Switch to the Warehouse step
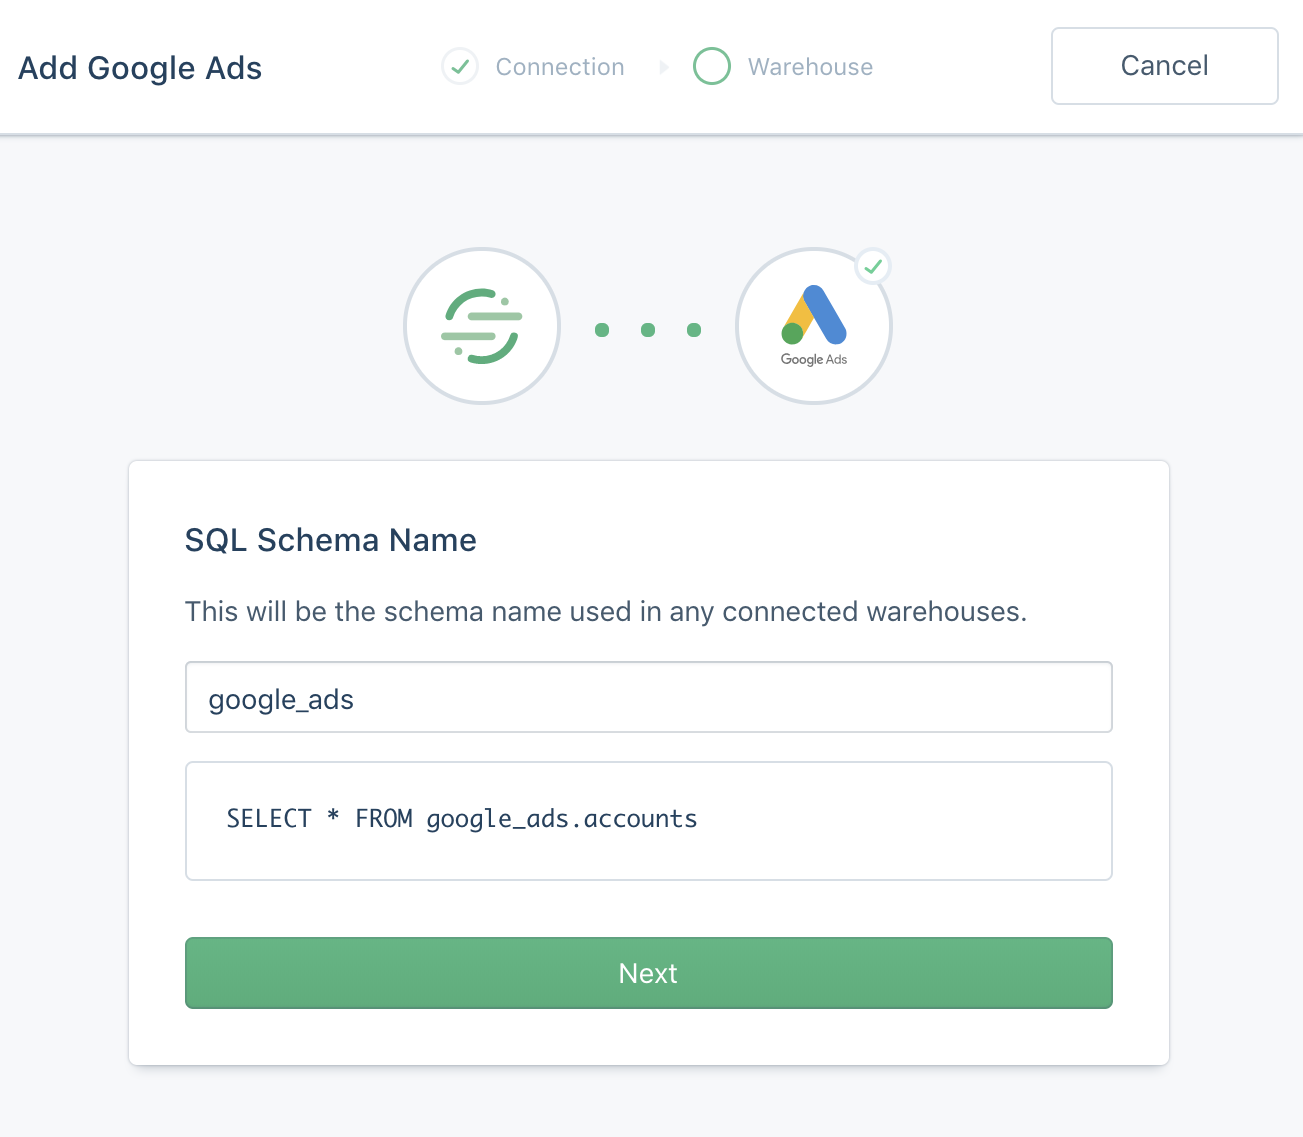 point(782,66)
